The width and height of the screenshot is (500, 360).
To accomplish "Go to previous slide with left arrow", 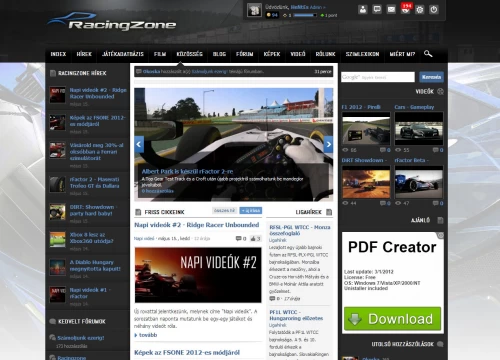I will [x=139, y=144].
